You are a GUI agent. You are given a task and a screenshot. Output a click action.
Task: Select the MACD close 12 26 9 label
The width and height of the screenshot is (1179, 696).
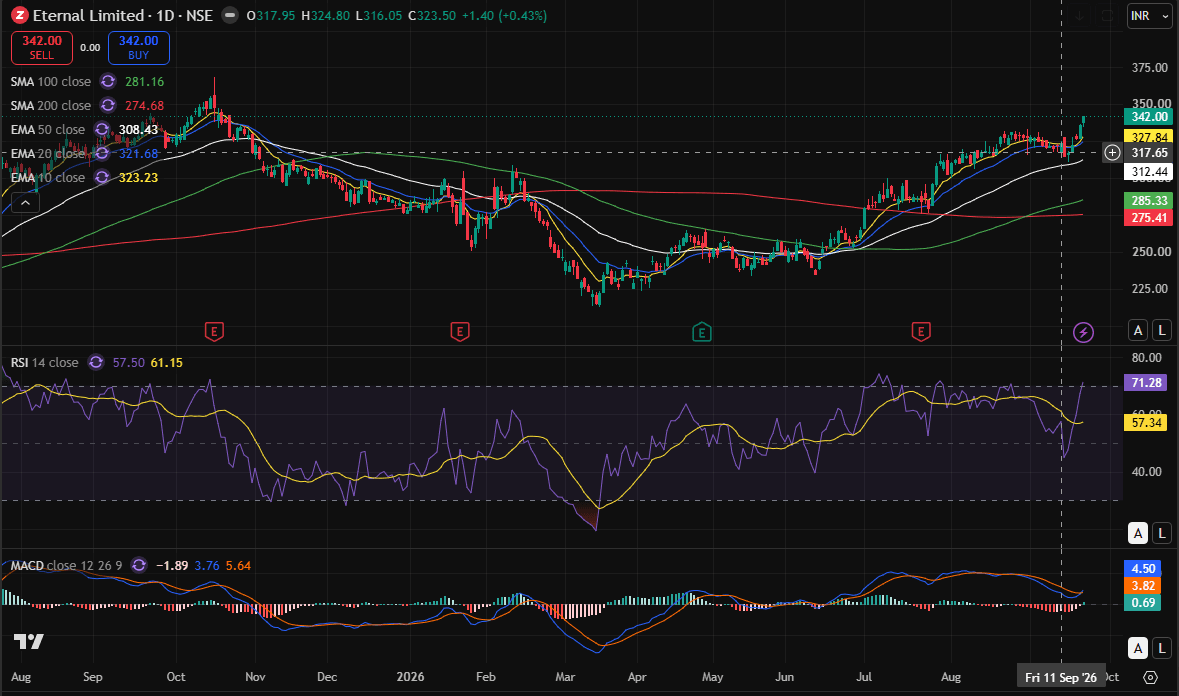[x=66, y=565]
